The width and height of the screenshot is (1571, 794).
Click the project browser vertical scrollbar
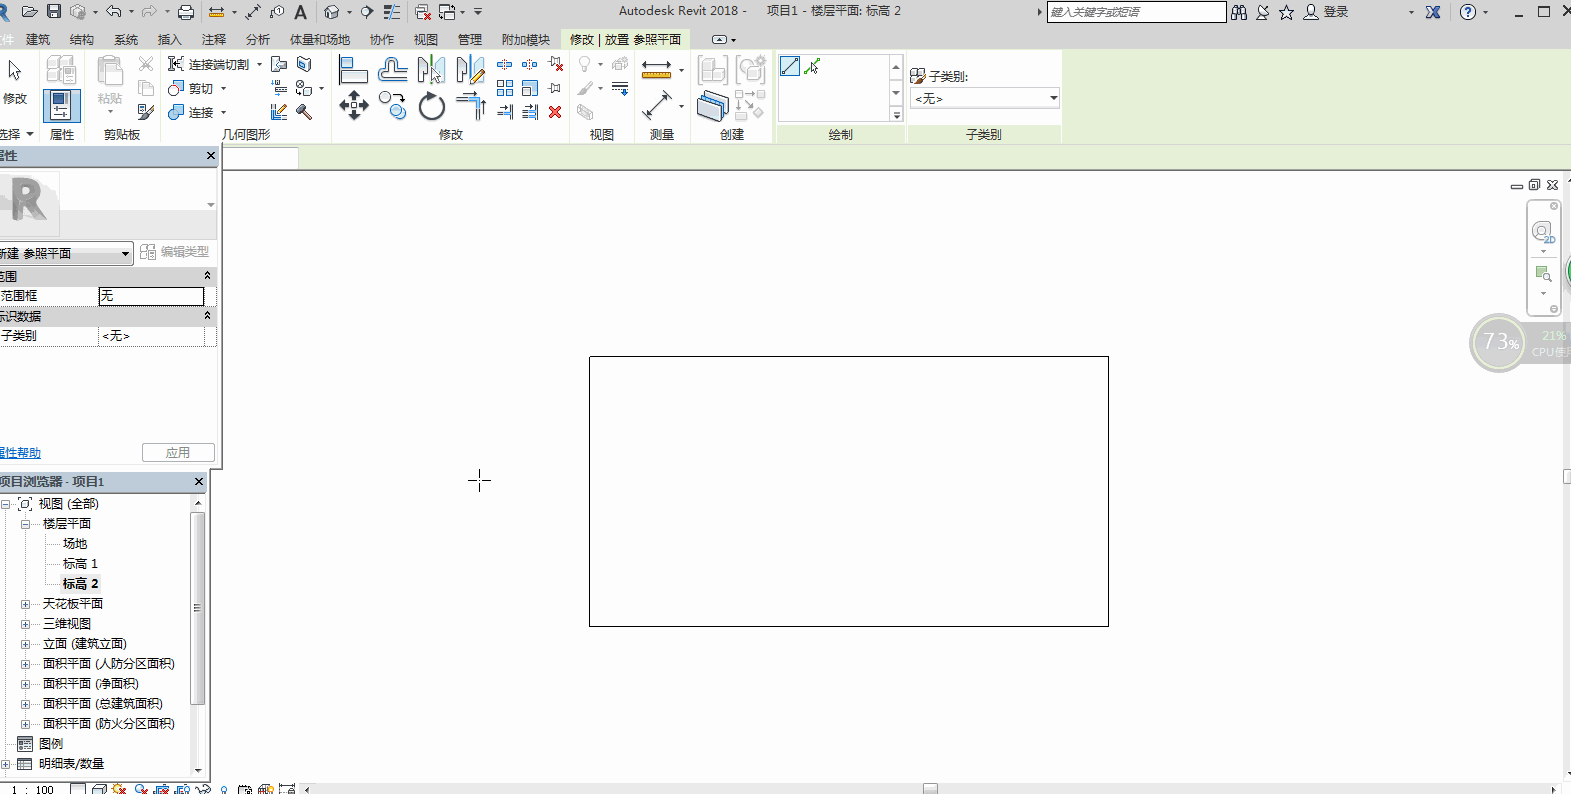coord(197,608)
